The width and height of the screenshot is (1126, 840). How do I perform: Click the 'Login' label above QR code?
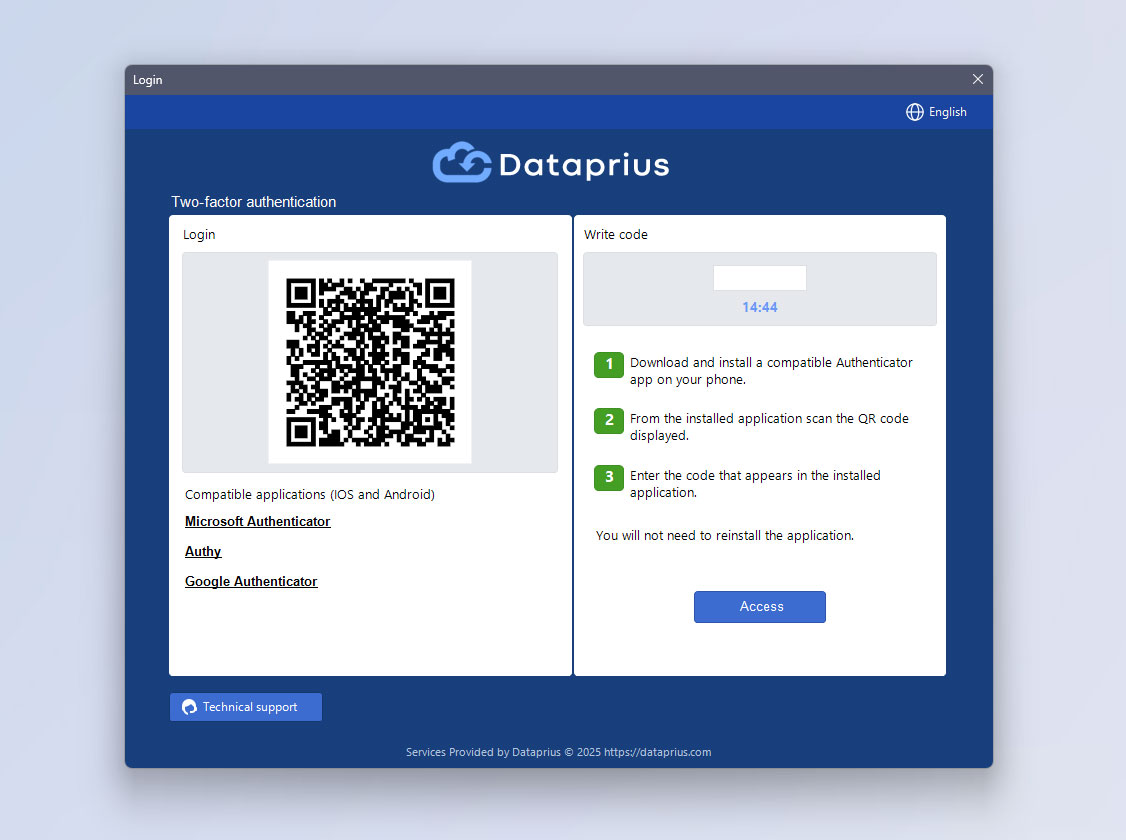pos(199,235)
